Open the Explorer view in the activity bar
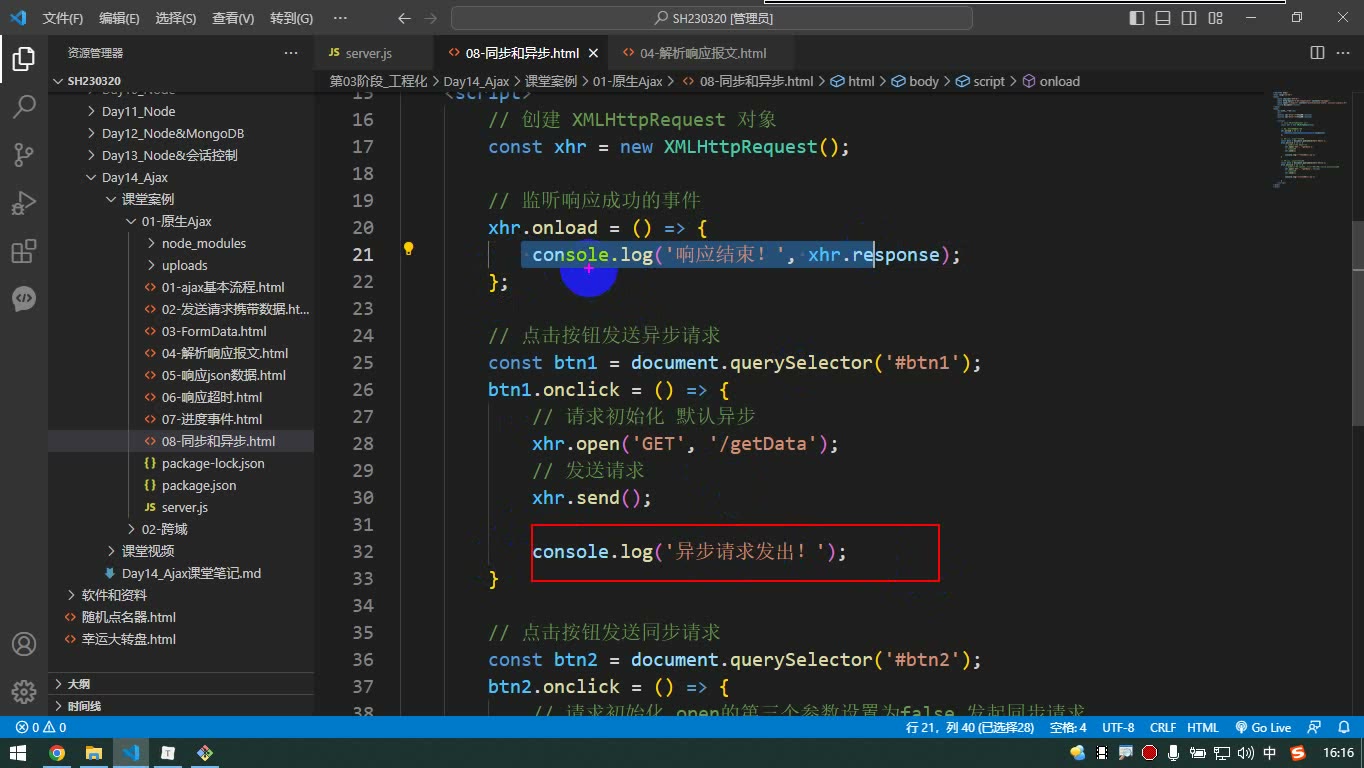This screenshot has height=768, width=1364. pos(24,60)
